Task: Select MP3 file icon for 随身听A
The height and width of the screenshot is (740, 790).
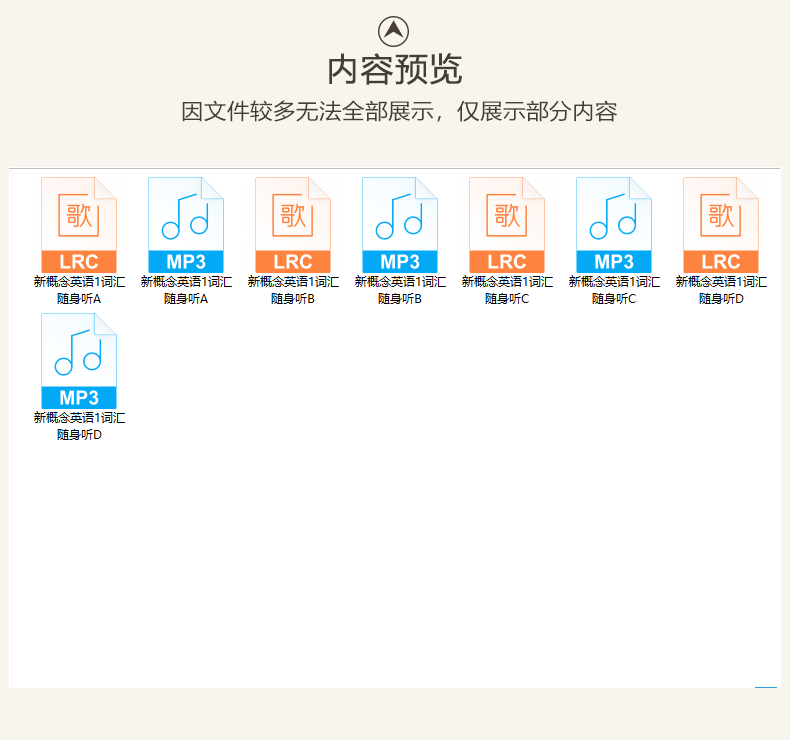Action: 186,225
